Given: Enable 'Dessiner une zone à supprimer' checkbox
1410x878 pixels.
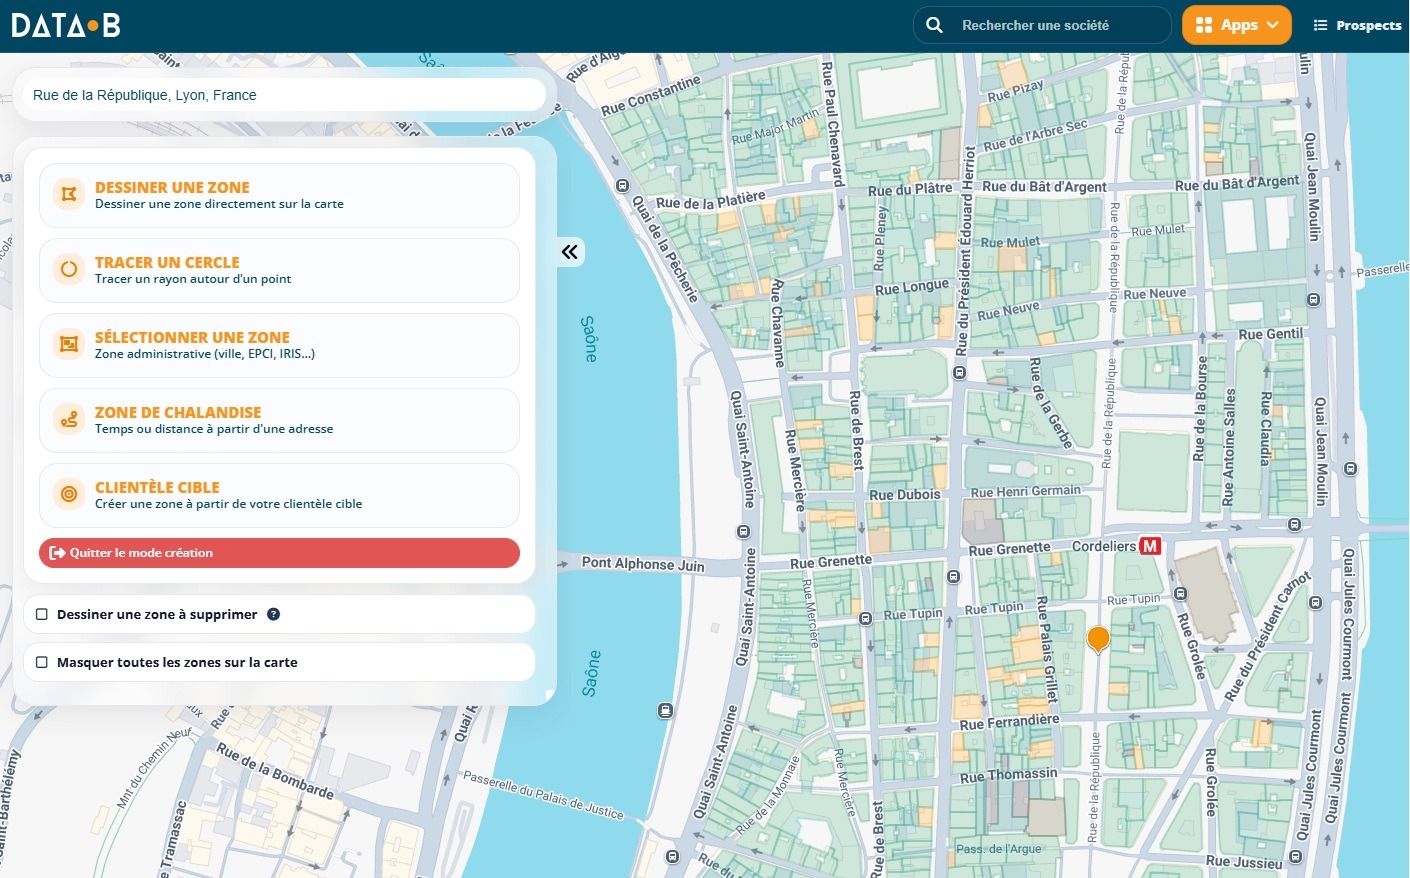Looking at the screenshot, I should click(42, 614).
